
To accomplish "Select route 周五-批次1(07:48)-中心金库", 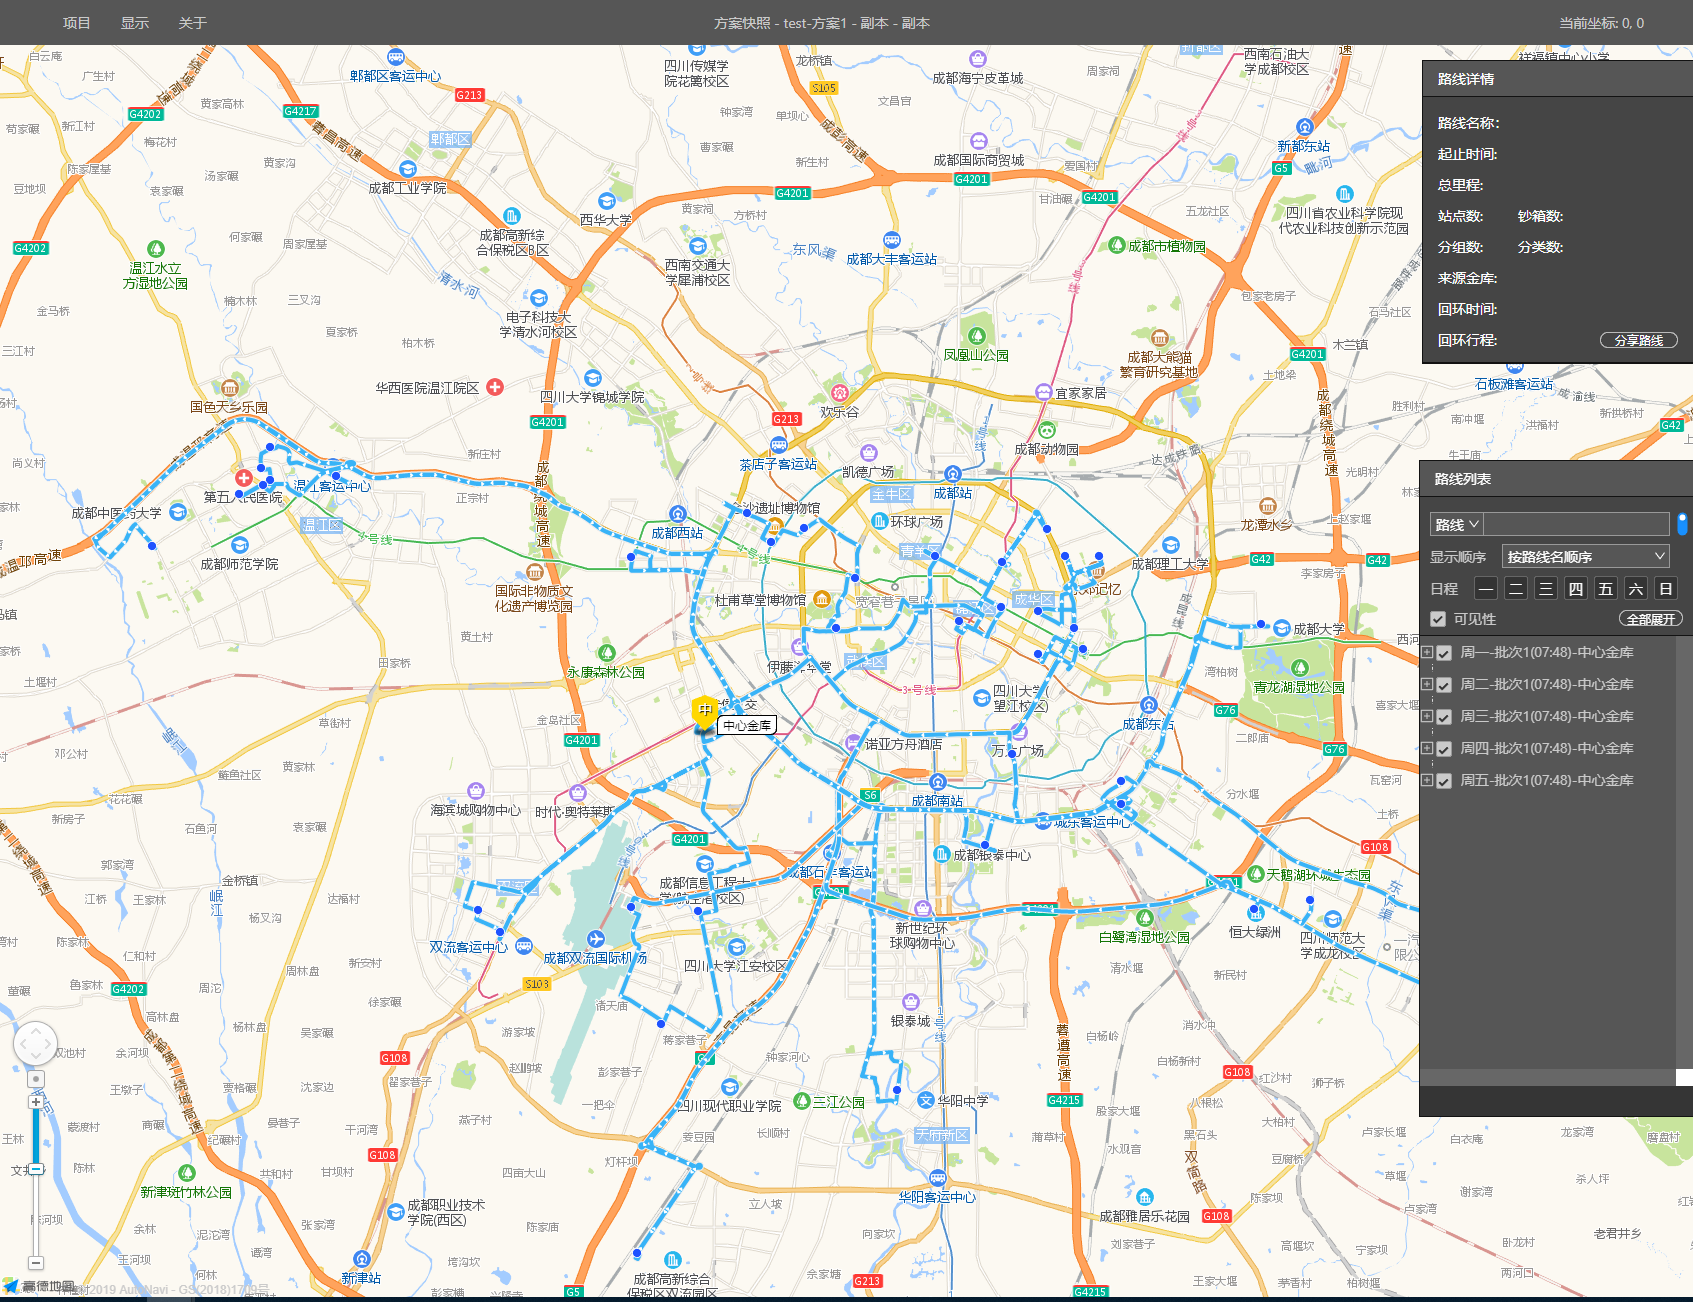I will pos(1547,780).
